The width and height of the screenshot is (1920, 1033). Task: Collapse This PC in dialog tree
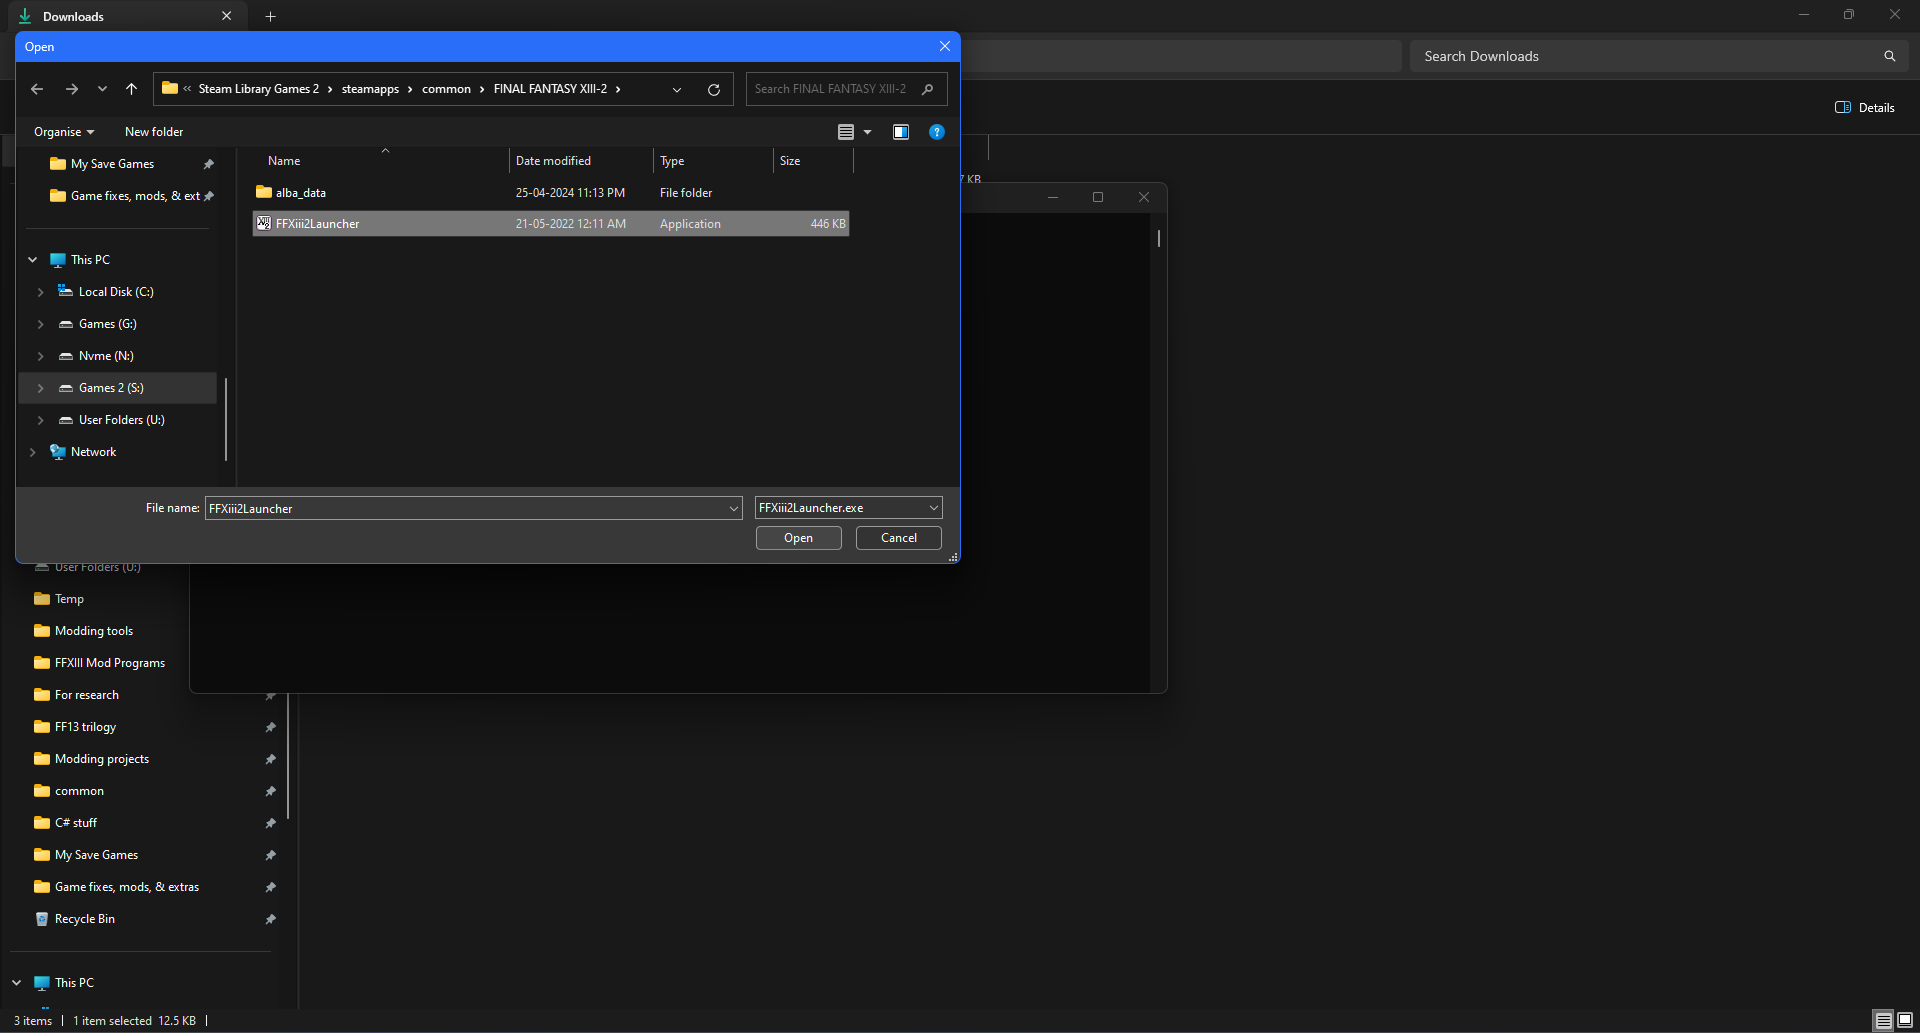[33, 260]
